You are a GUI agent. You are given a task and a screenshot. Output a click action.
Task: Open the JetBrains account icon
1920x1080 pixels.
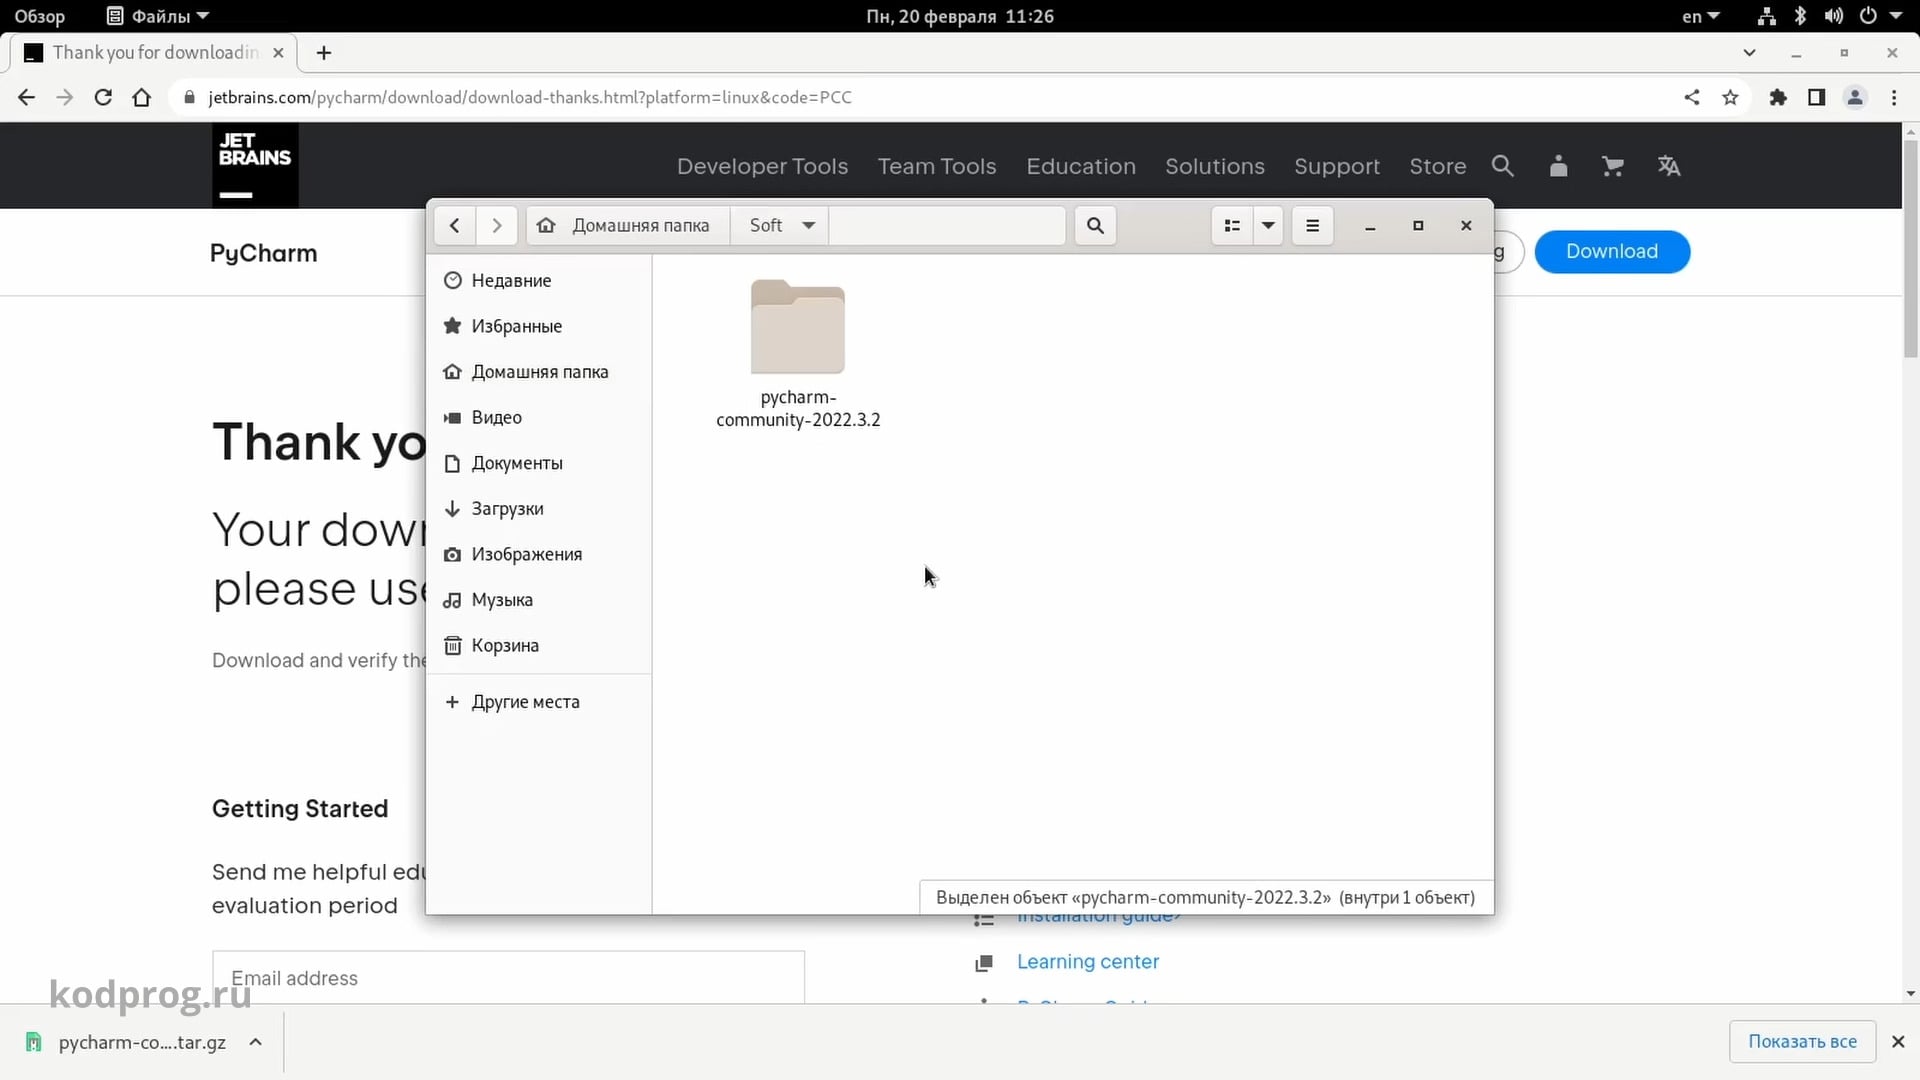coord(1558,166)
